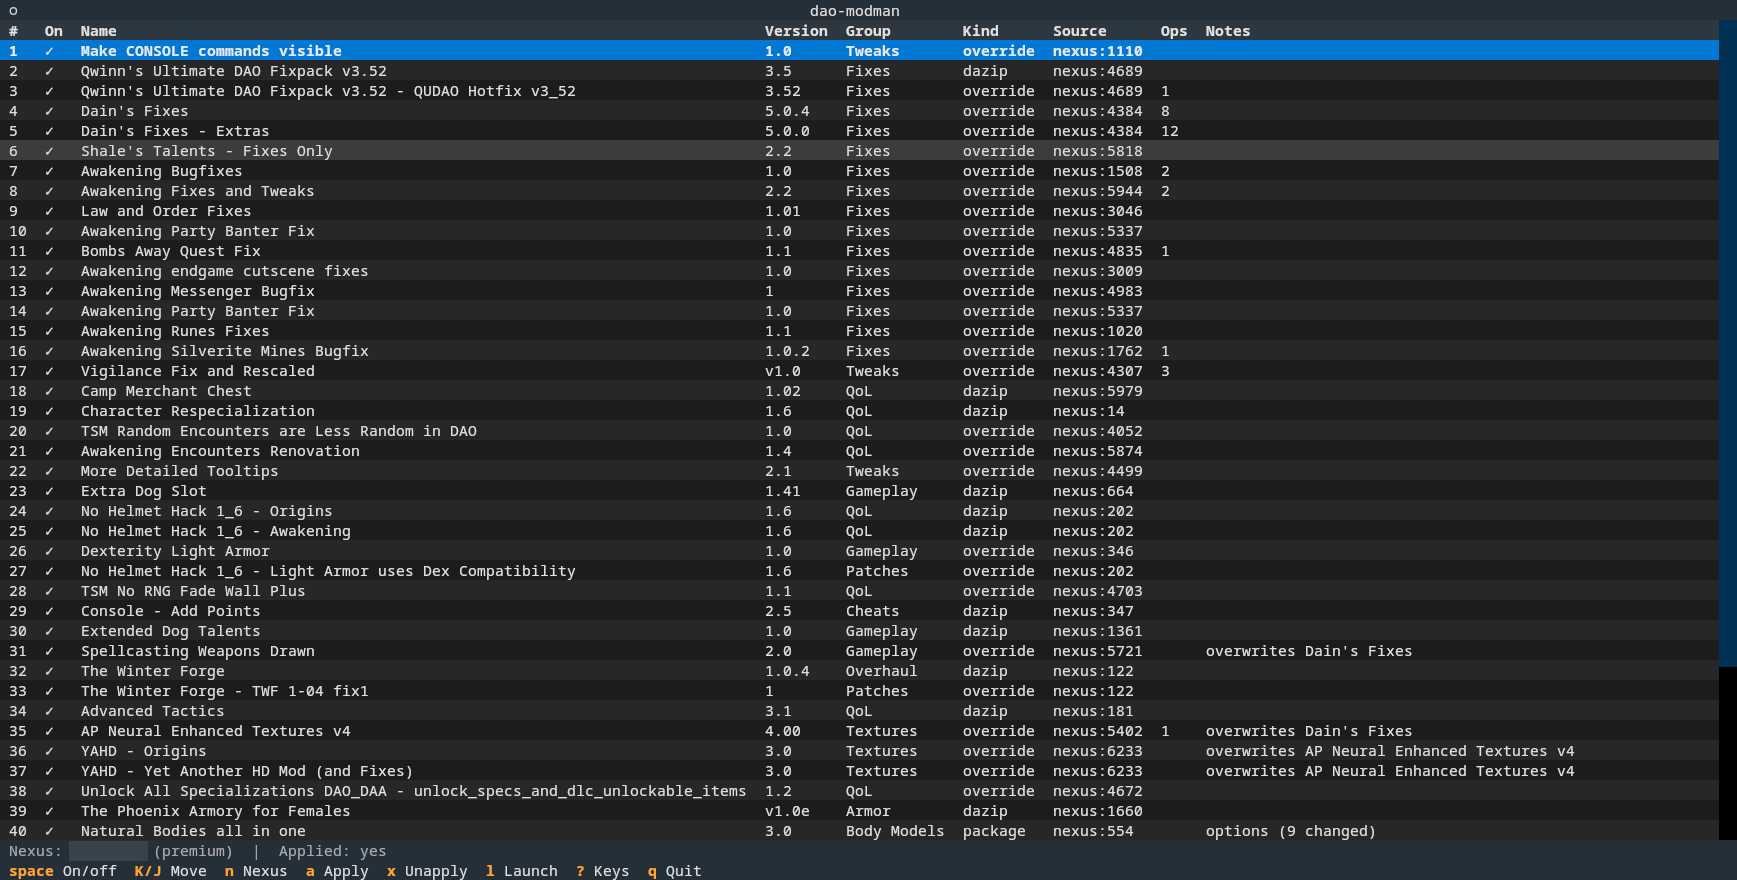Disable the Natural Bodies all in one checkmark
The height and width of the screenshot is (880, 1737).
[49, 831]
